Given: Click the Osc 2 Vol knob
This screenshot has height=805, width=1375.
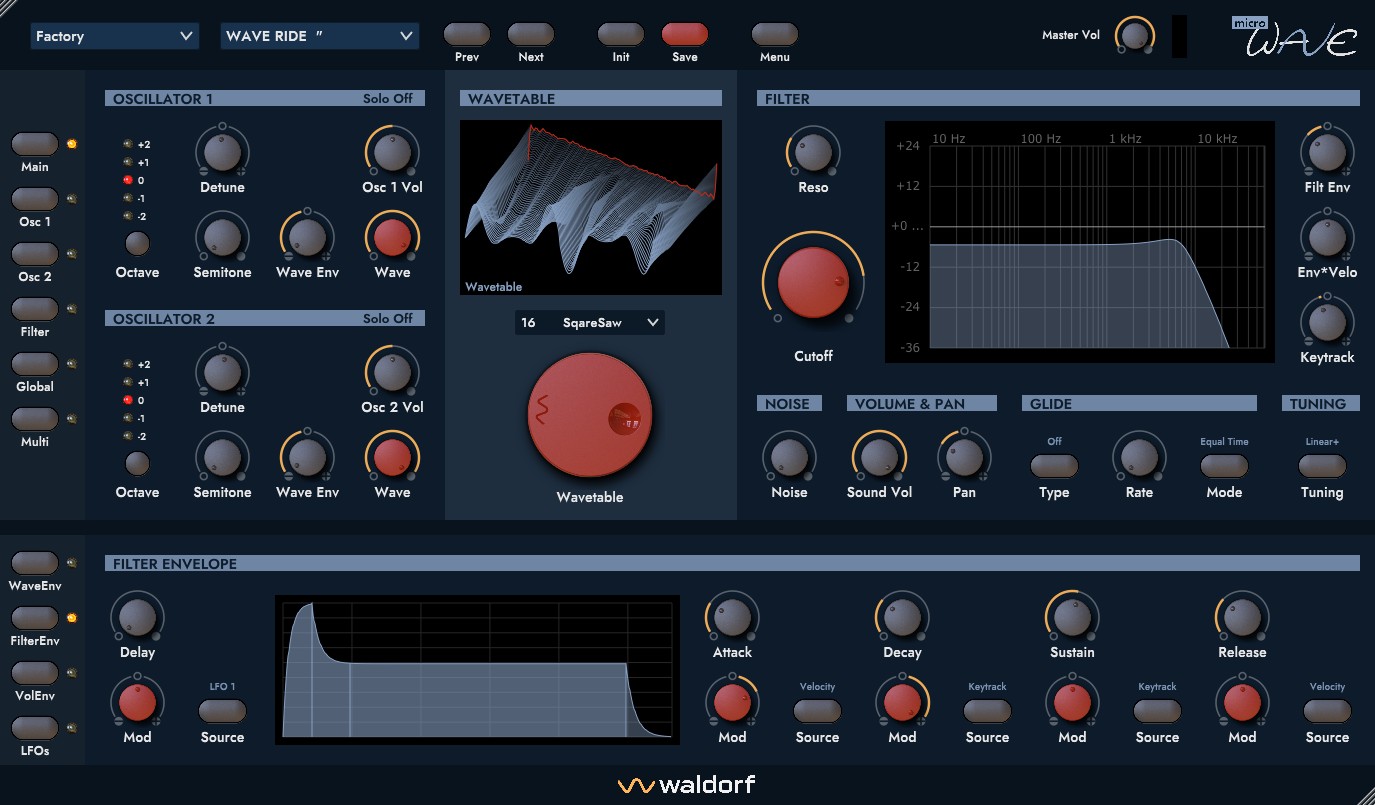Looking at the screenshot, I should click(x=392, y=372).
